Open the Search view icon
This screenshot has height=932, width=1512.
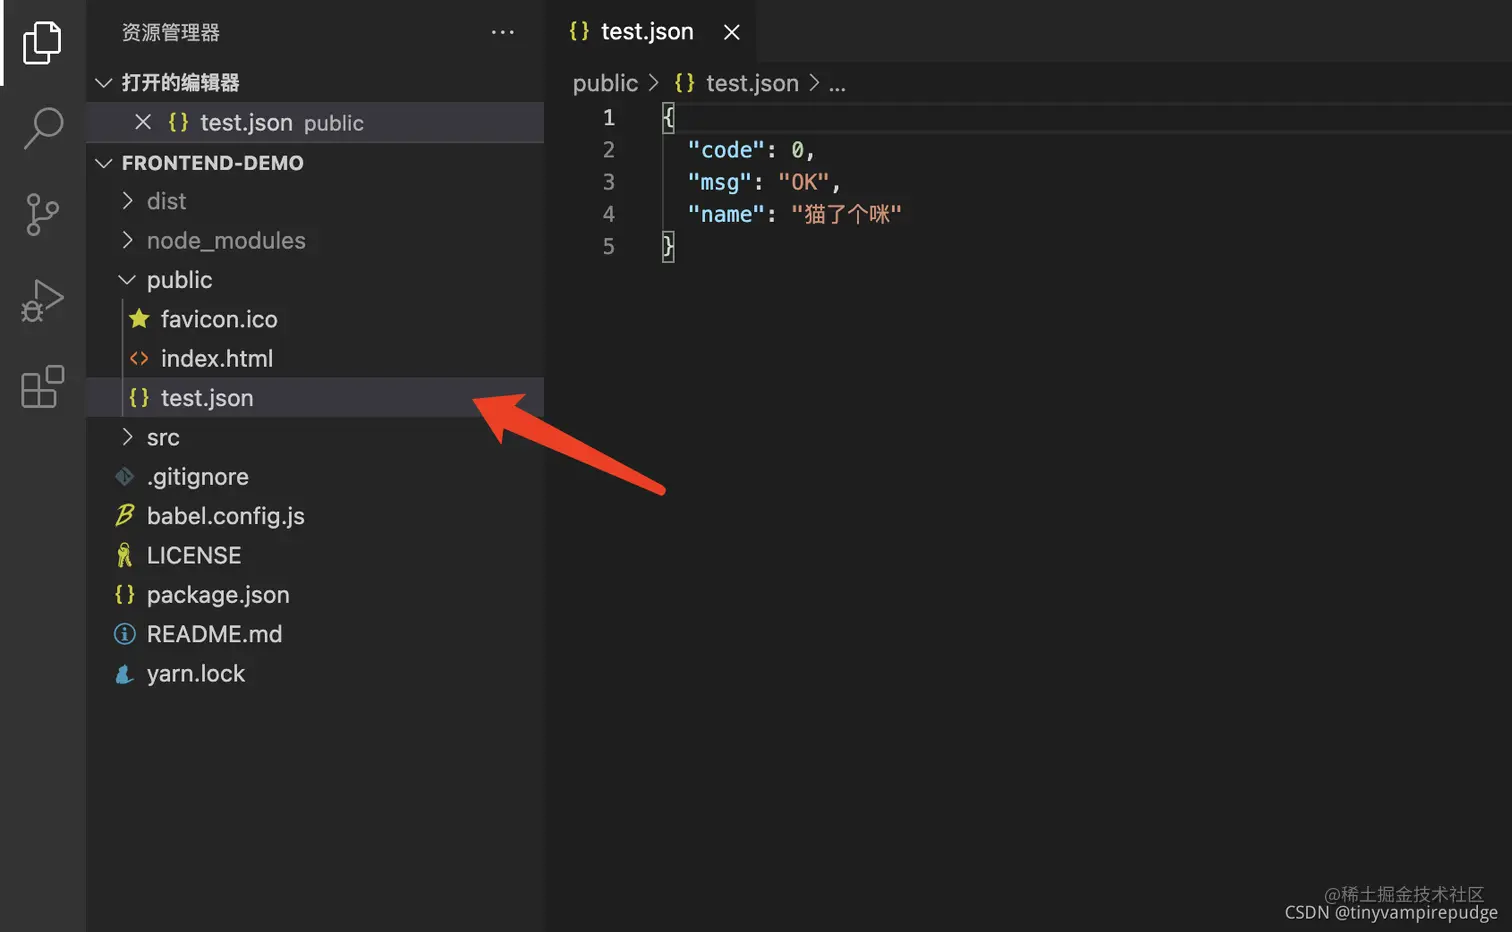coord(43,128)
